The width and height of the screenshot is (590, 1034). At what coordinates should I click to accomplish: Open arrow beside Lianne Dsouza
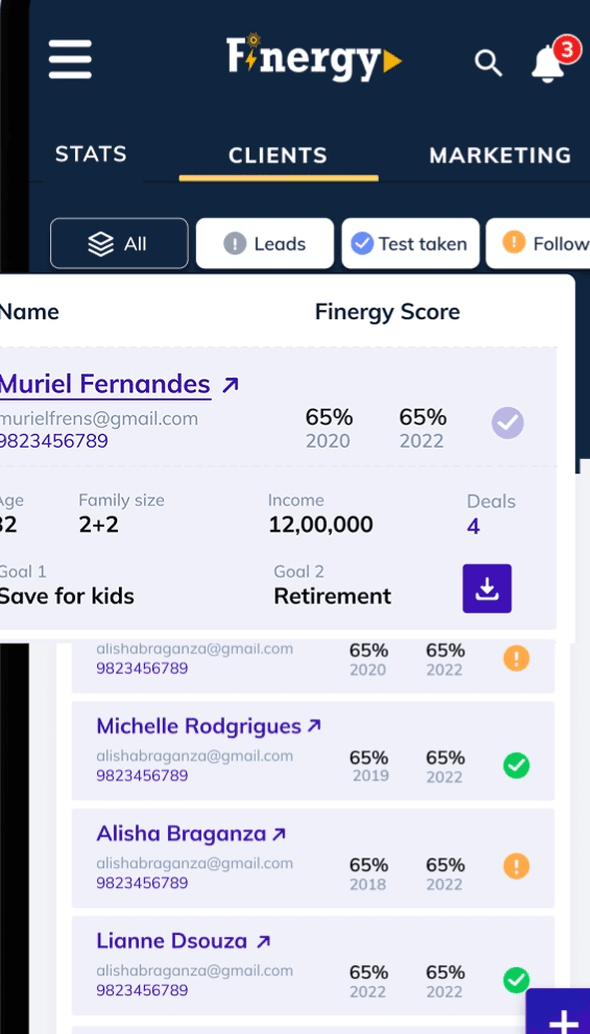pyautogui.click(x=263, y=942)
